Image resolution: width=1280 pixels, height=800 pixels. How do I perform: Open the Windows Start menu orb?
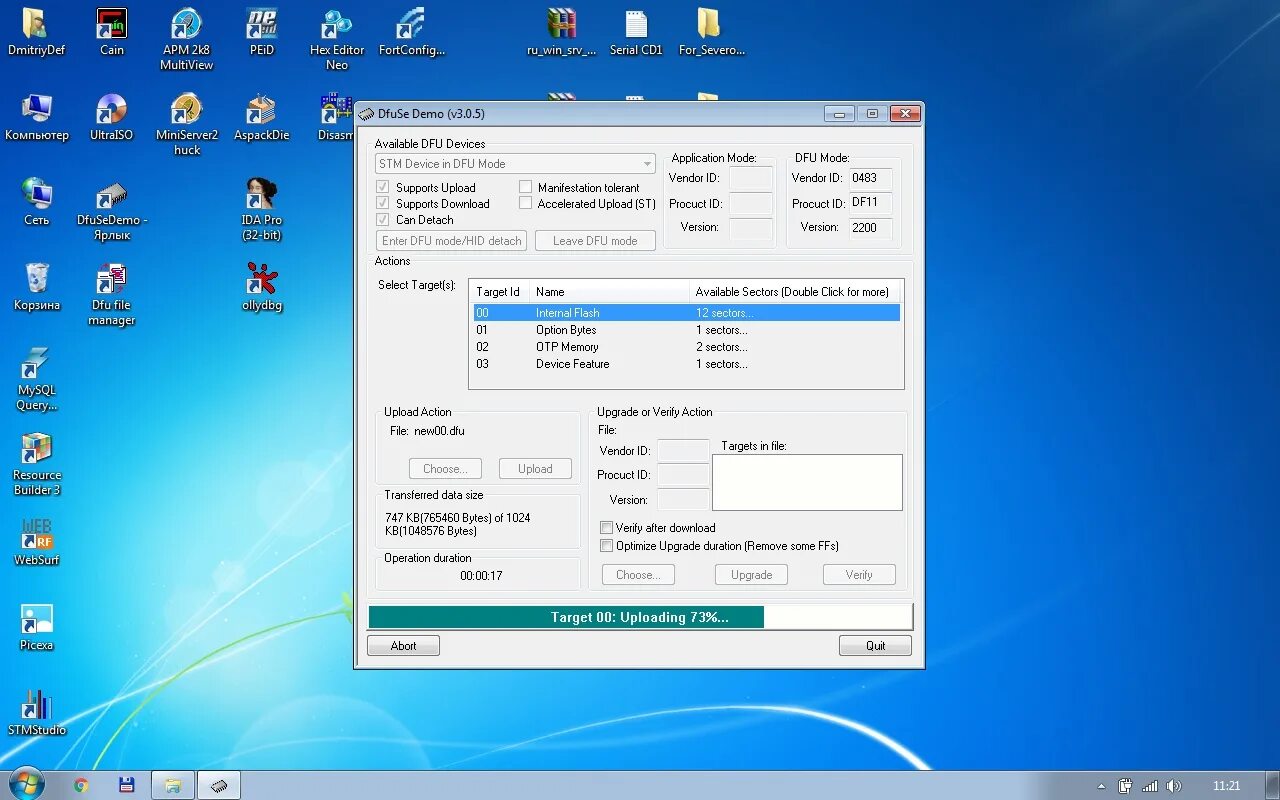(x=25, y=784)
